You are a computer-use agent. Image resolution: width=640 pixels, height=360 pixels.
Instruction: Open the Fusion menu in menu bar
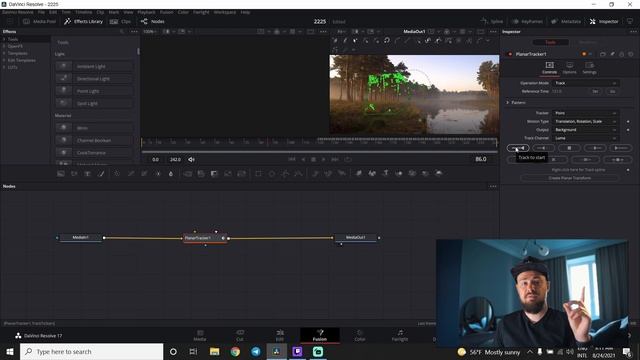pos(166,12)
